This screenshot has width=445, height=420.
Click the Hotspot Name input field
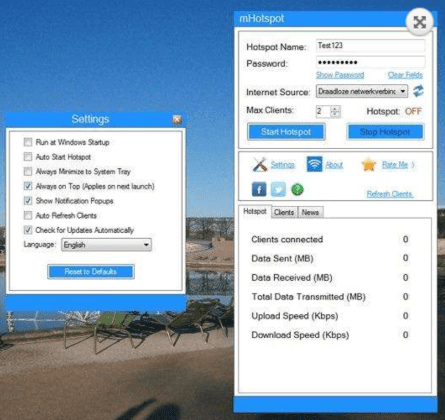[370, 45]
